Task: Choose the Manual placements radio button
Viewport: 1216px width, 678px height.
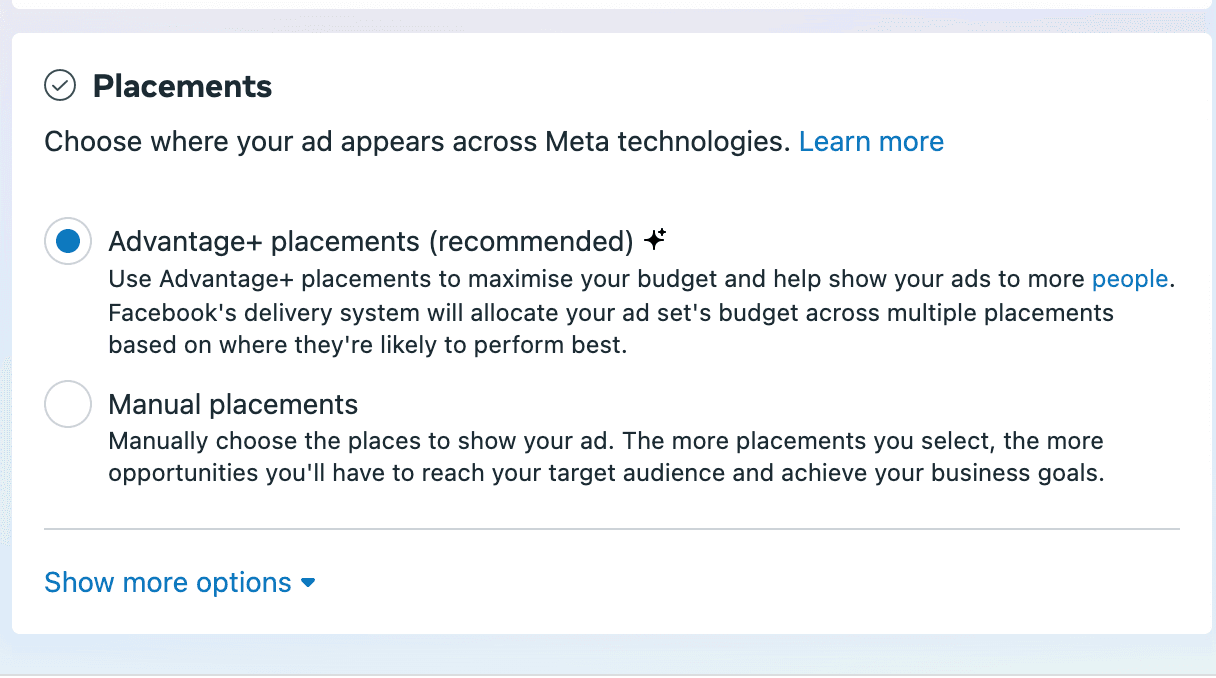Action: coord(68,405)
